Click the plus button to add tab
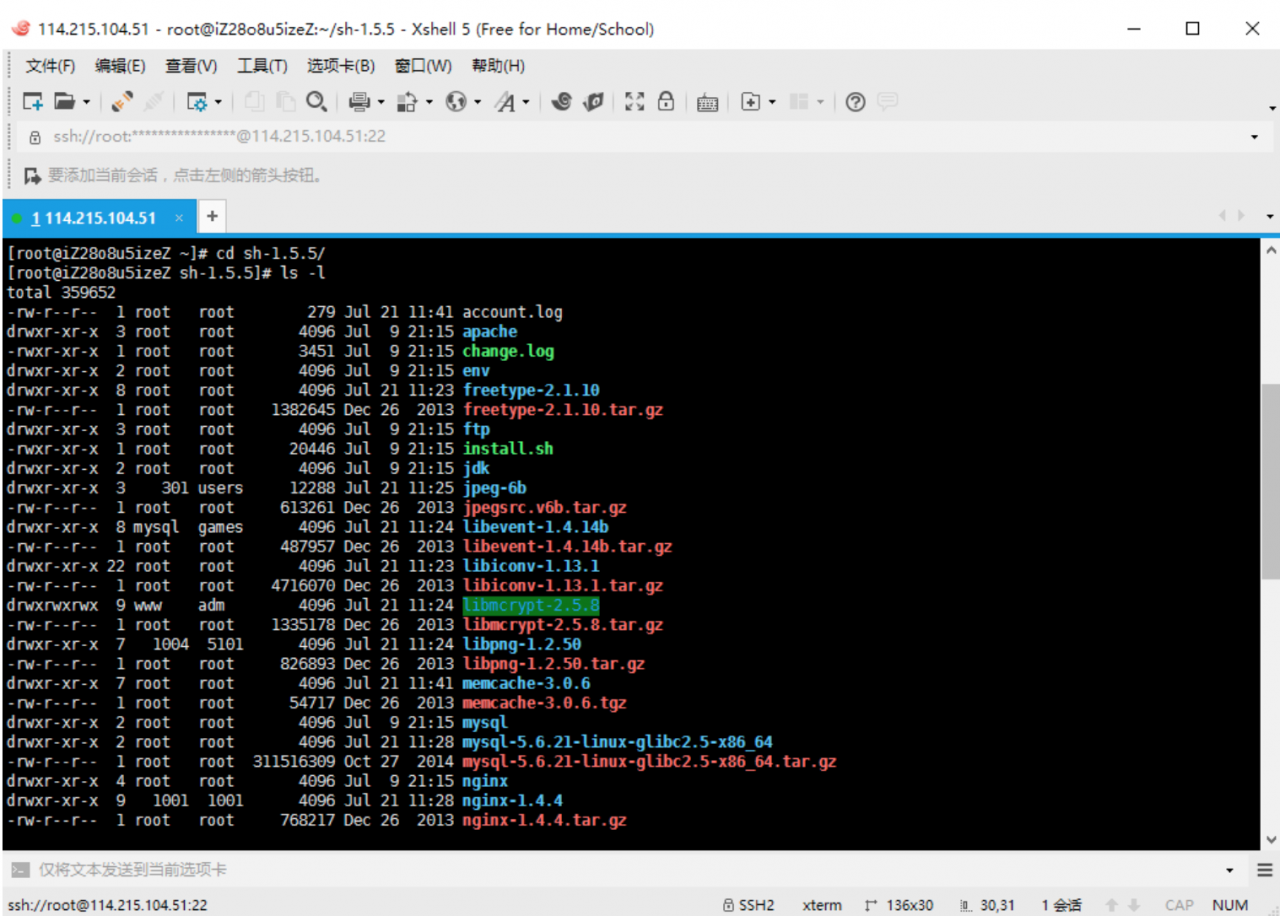Viewport: 1280px width, 916px height. (x=212, y=216)
